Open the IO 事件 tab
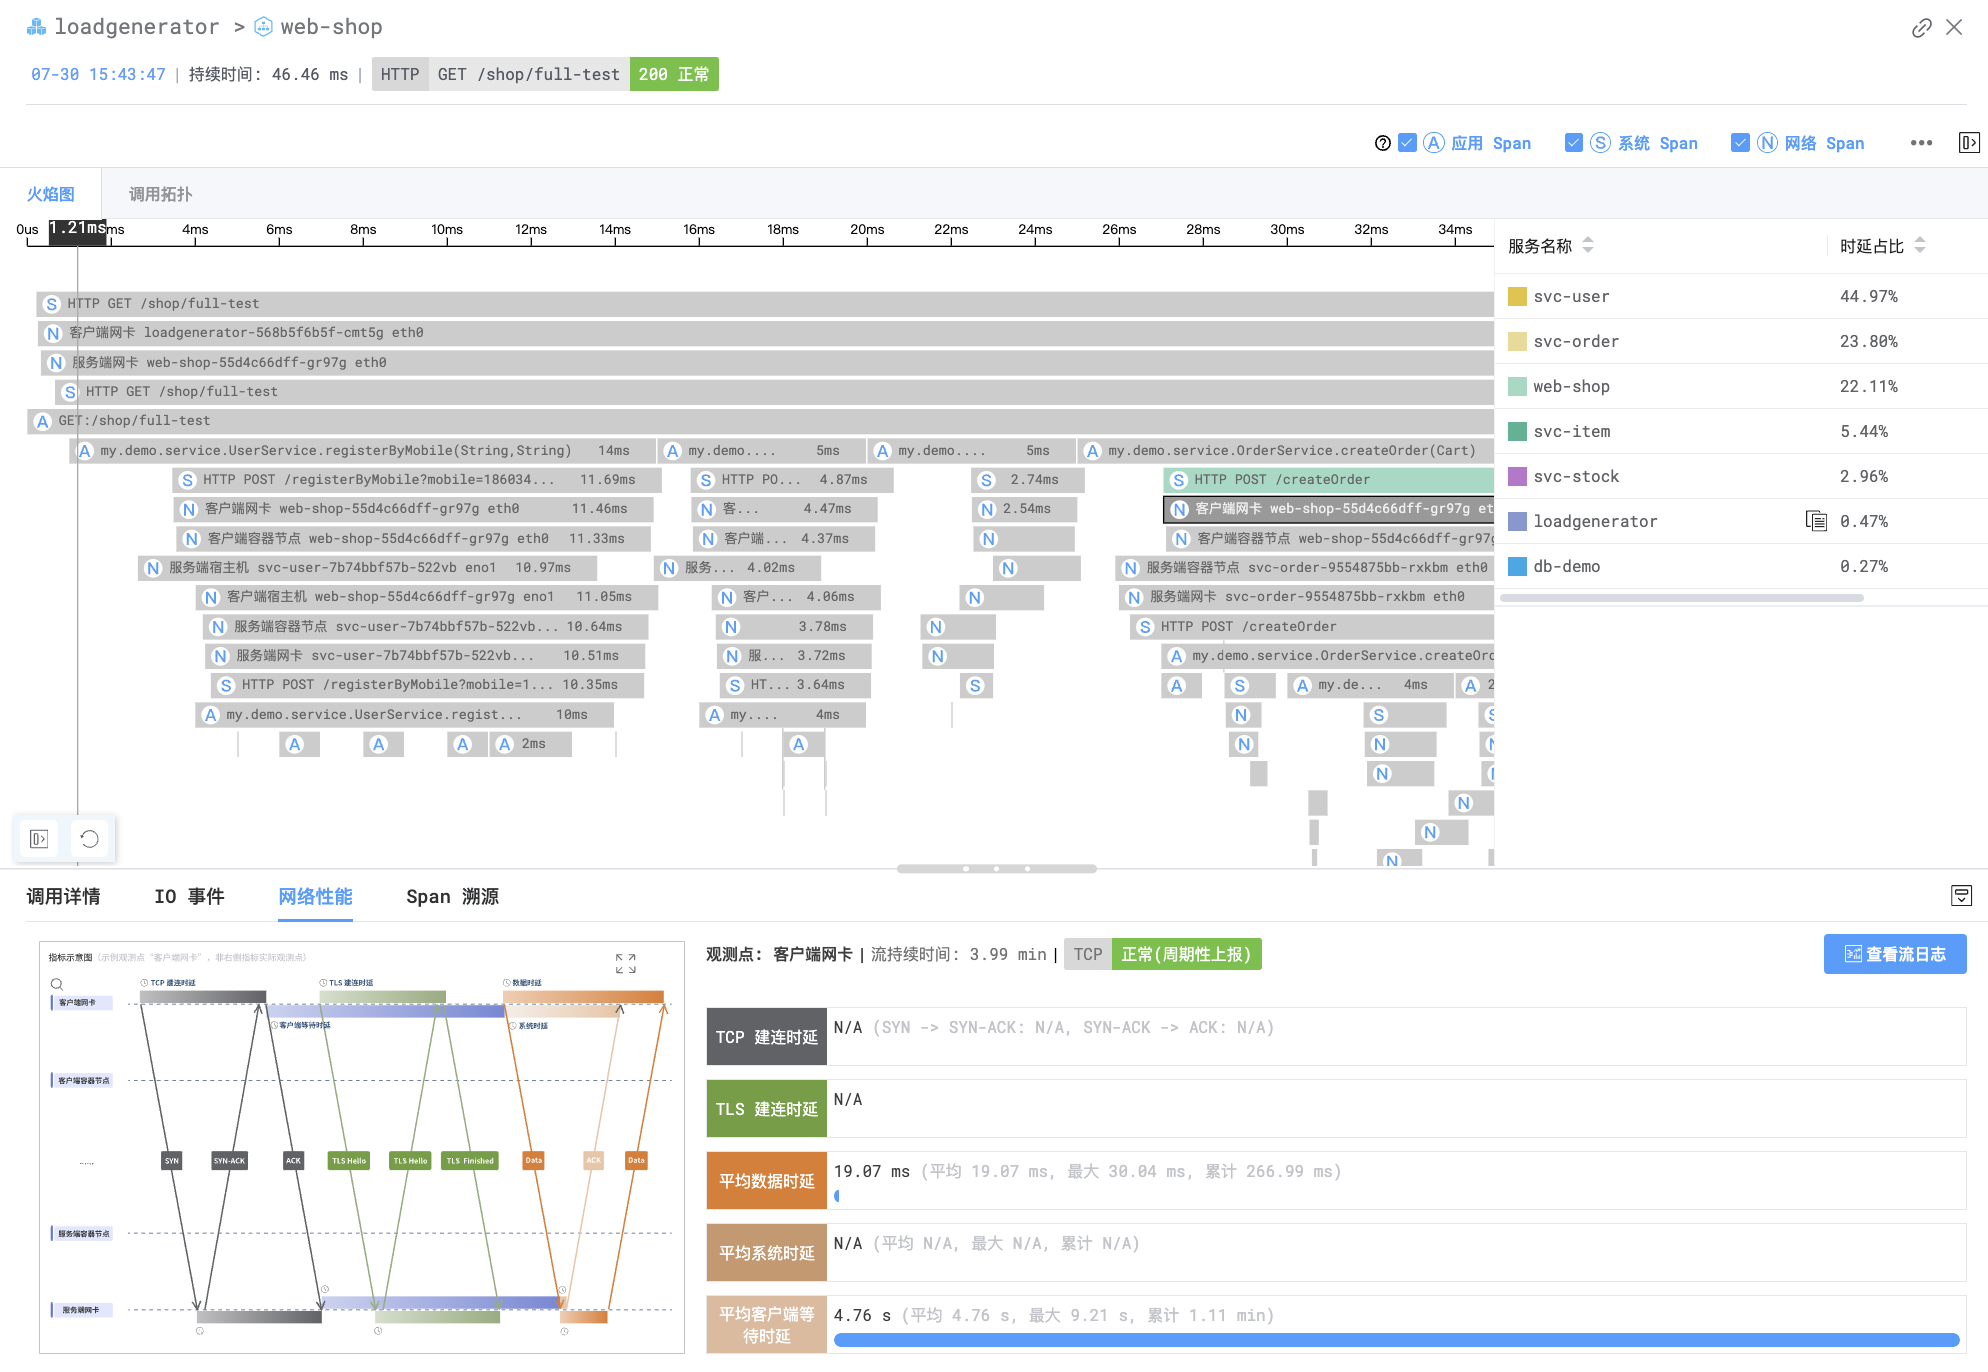The image size is (1988, 1372). point(189,897)
